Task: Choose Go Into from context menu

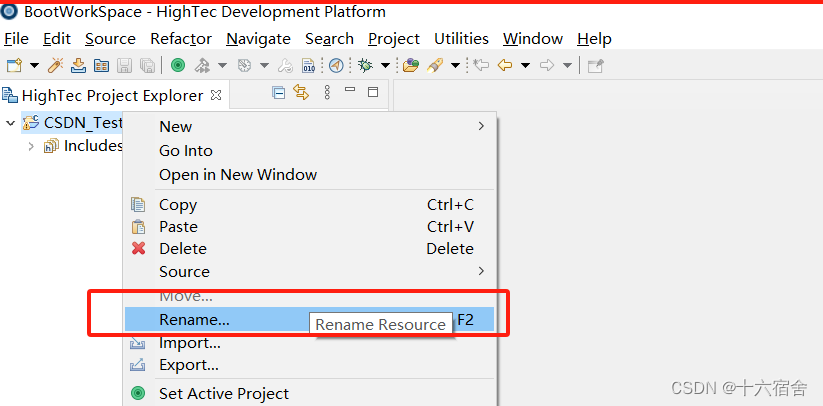Action: tap(310, 151)
